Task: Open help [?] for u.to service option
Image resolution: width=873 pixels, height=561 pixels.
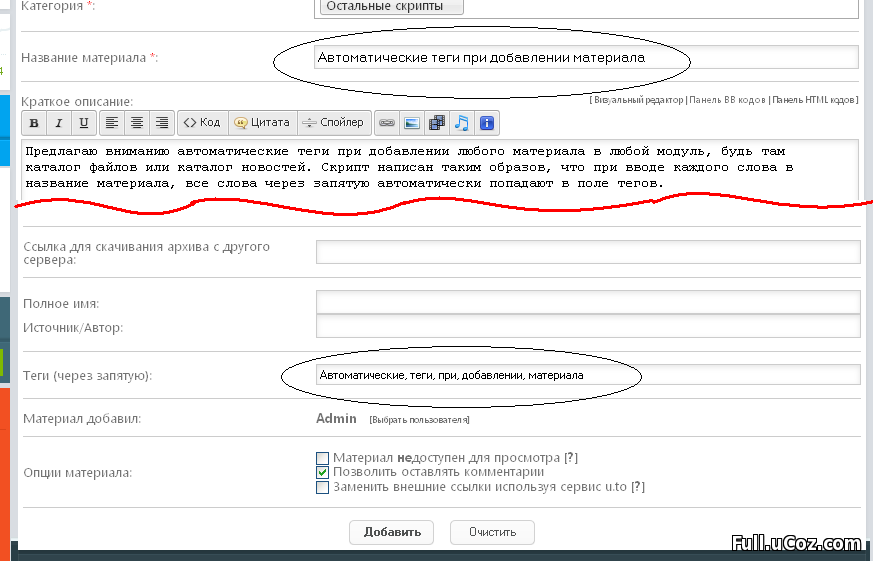Action: (x=637, y=487)
